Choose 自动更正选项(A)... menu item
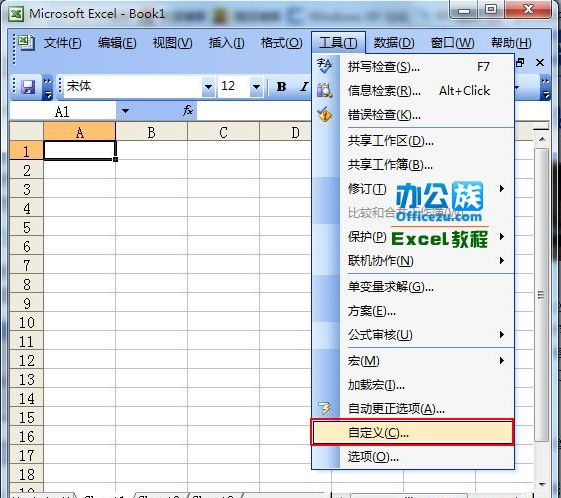Image resolution: width=561 pixels, height=498 pixels. coord(413,409)
